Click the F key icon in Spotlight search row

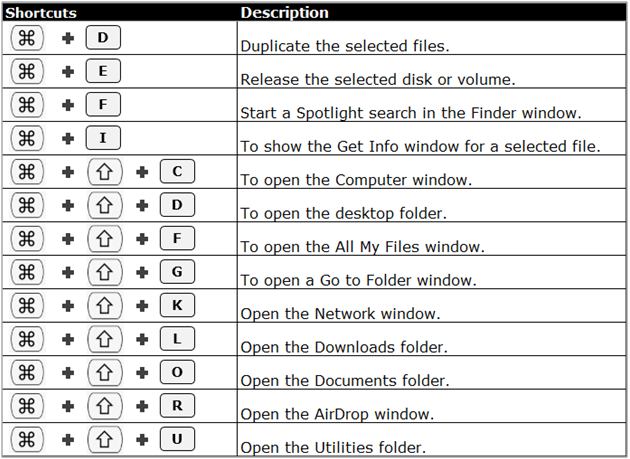point(103,105)
